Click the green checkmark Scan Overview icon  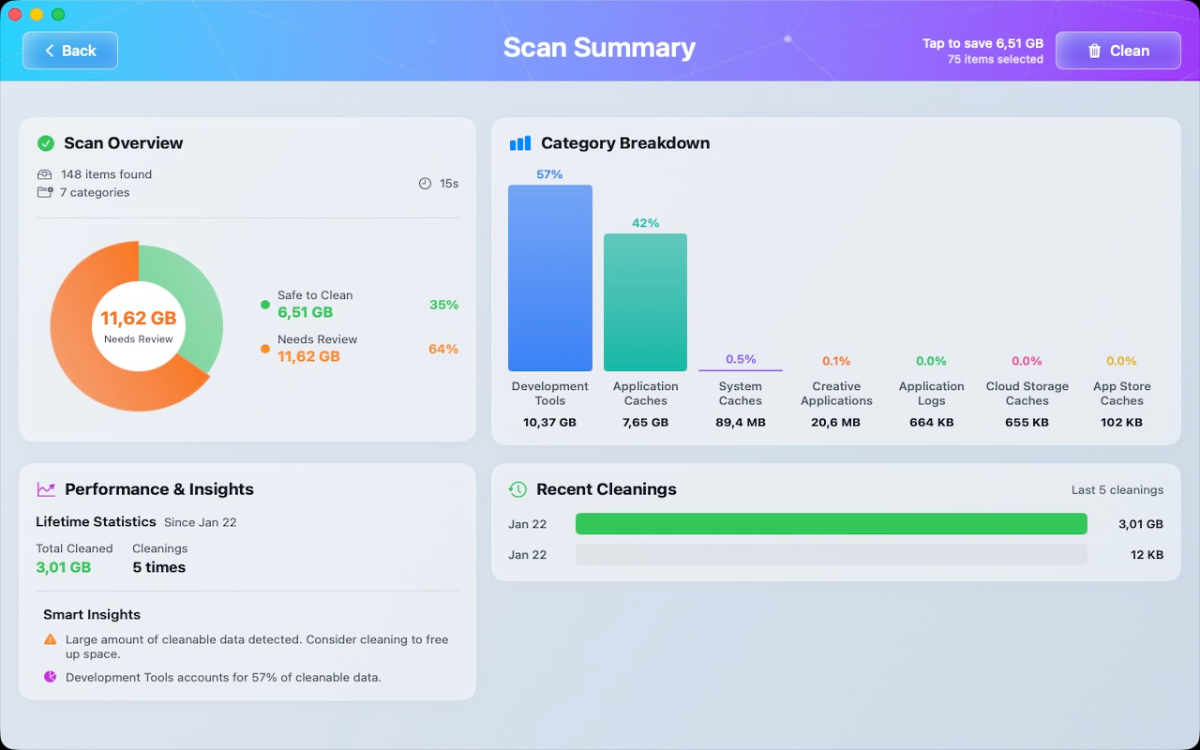pyautogui.click(x=44, y=142)
